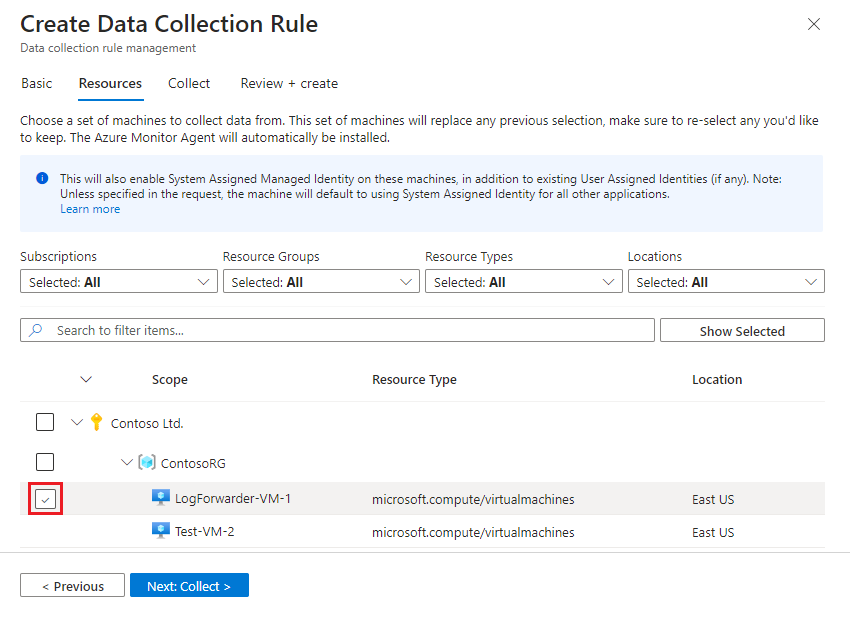Click the info icon in the blue notice banner

[x=39, y=177]
